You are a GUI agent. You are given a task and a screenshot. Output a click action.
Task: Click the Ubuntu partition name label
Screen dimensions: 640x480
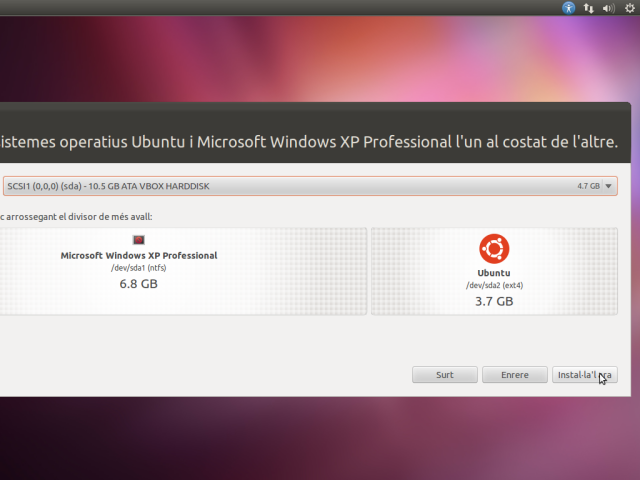[494, 273]
